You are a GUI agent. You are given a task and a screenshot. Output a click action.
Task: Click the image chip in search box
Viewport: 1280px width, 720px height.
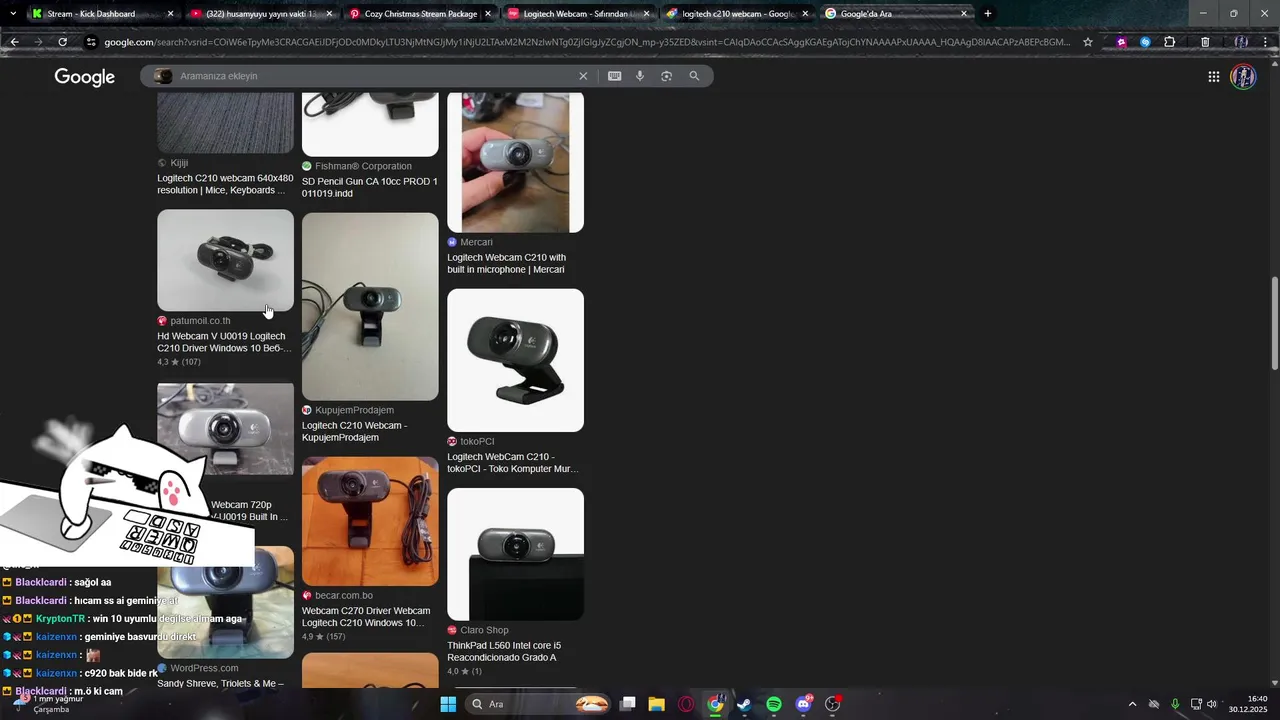click(164, 76)
